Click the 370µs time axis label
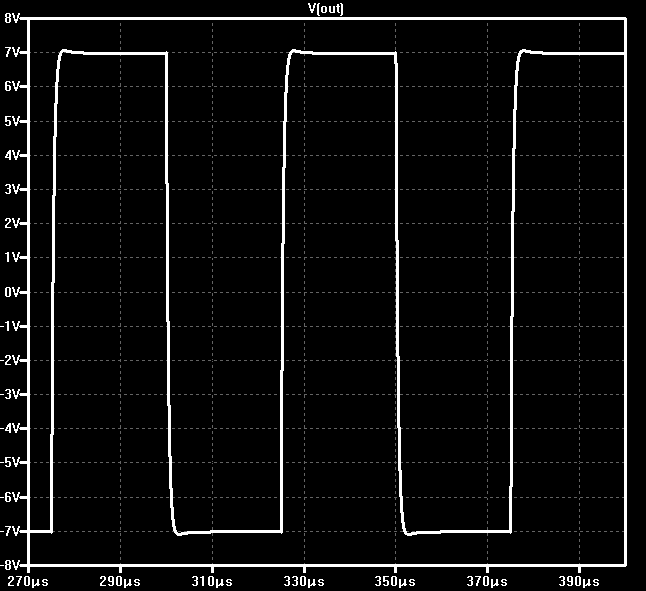 click(487, 582)
